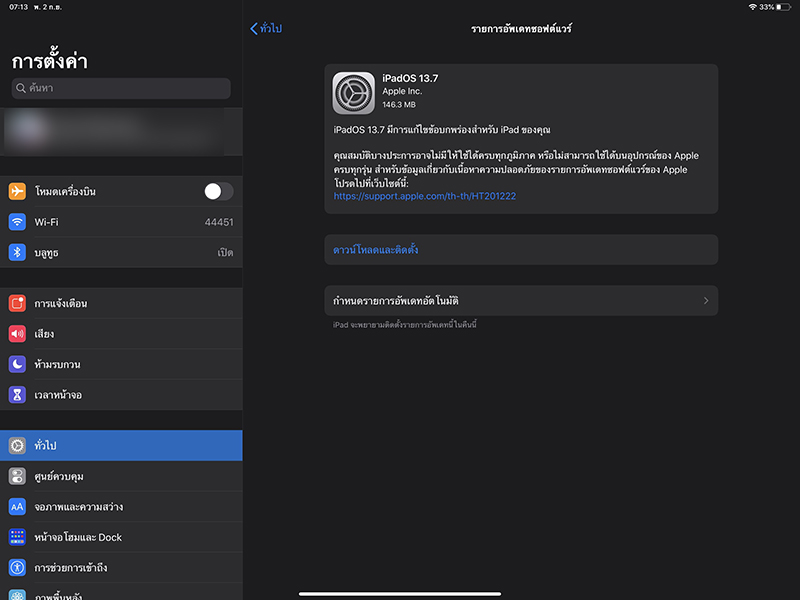Open the Bluetooth (บลูทูธ) settings row
Viewport: 800px width, 600px height.
click(x=121, y=253)
